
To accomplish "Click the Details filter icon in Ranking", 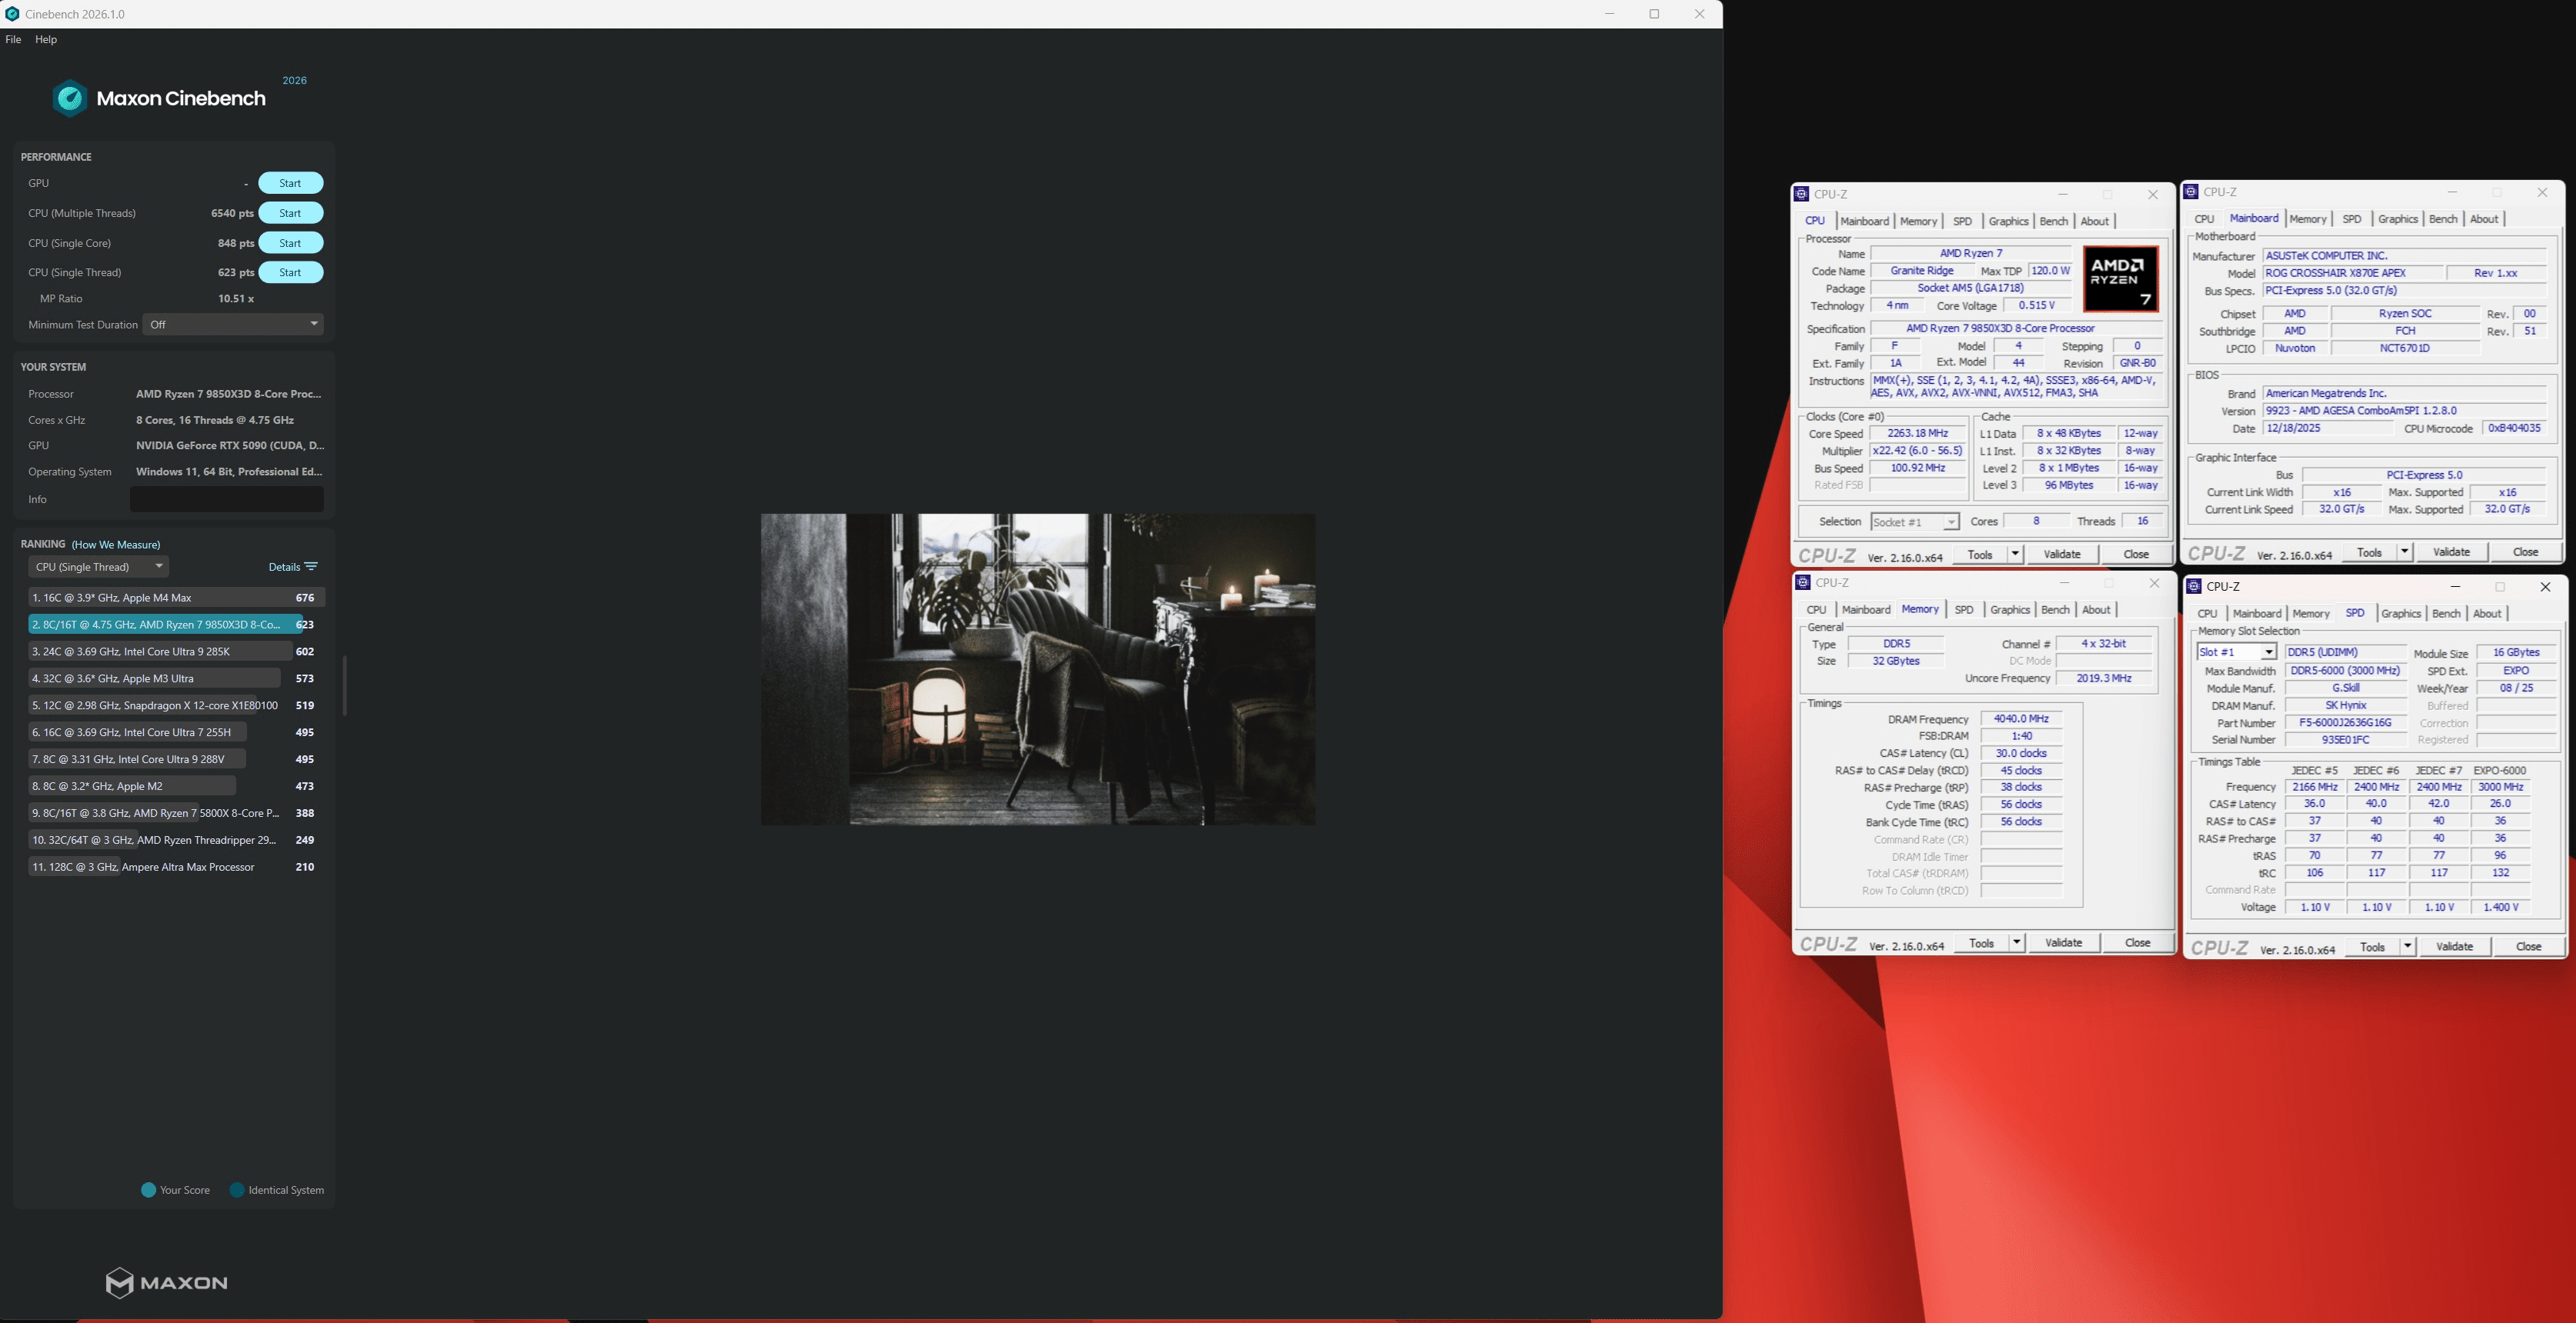I will pos(311,567).
